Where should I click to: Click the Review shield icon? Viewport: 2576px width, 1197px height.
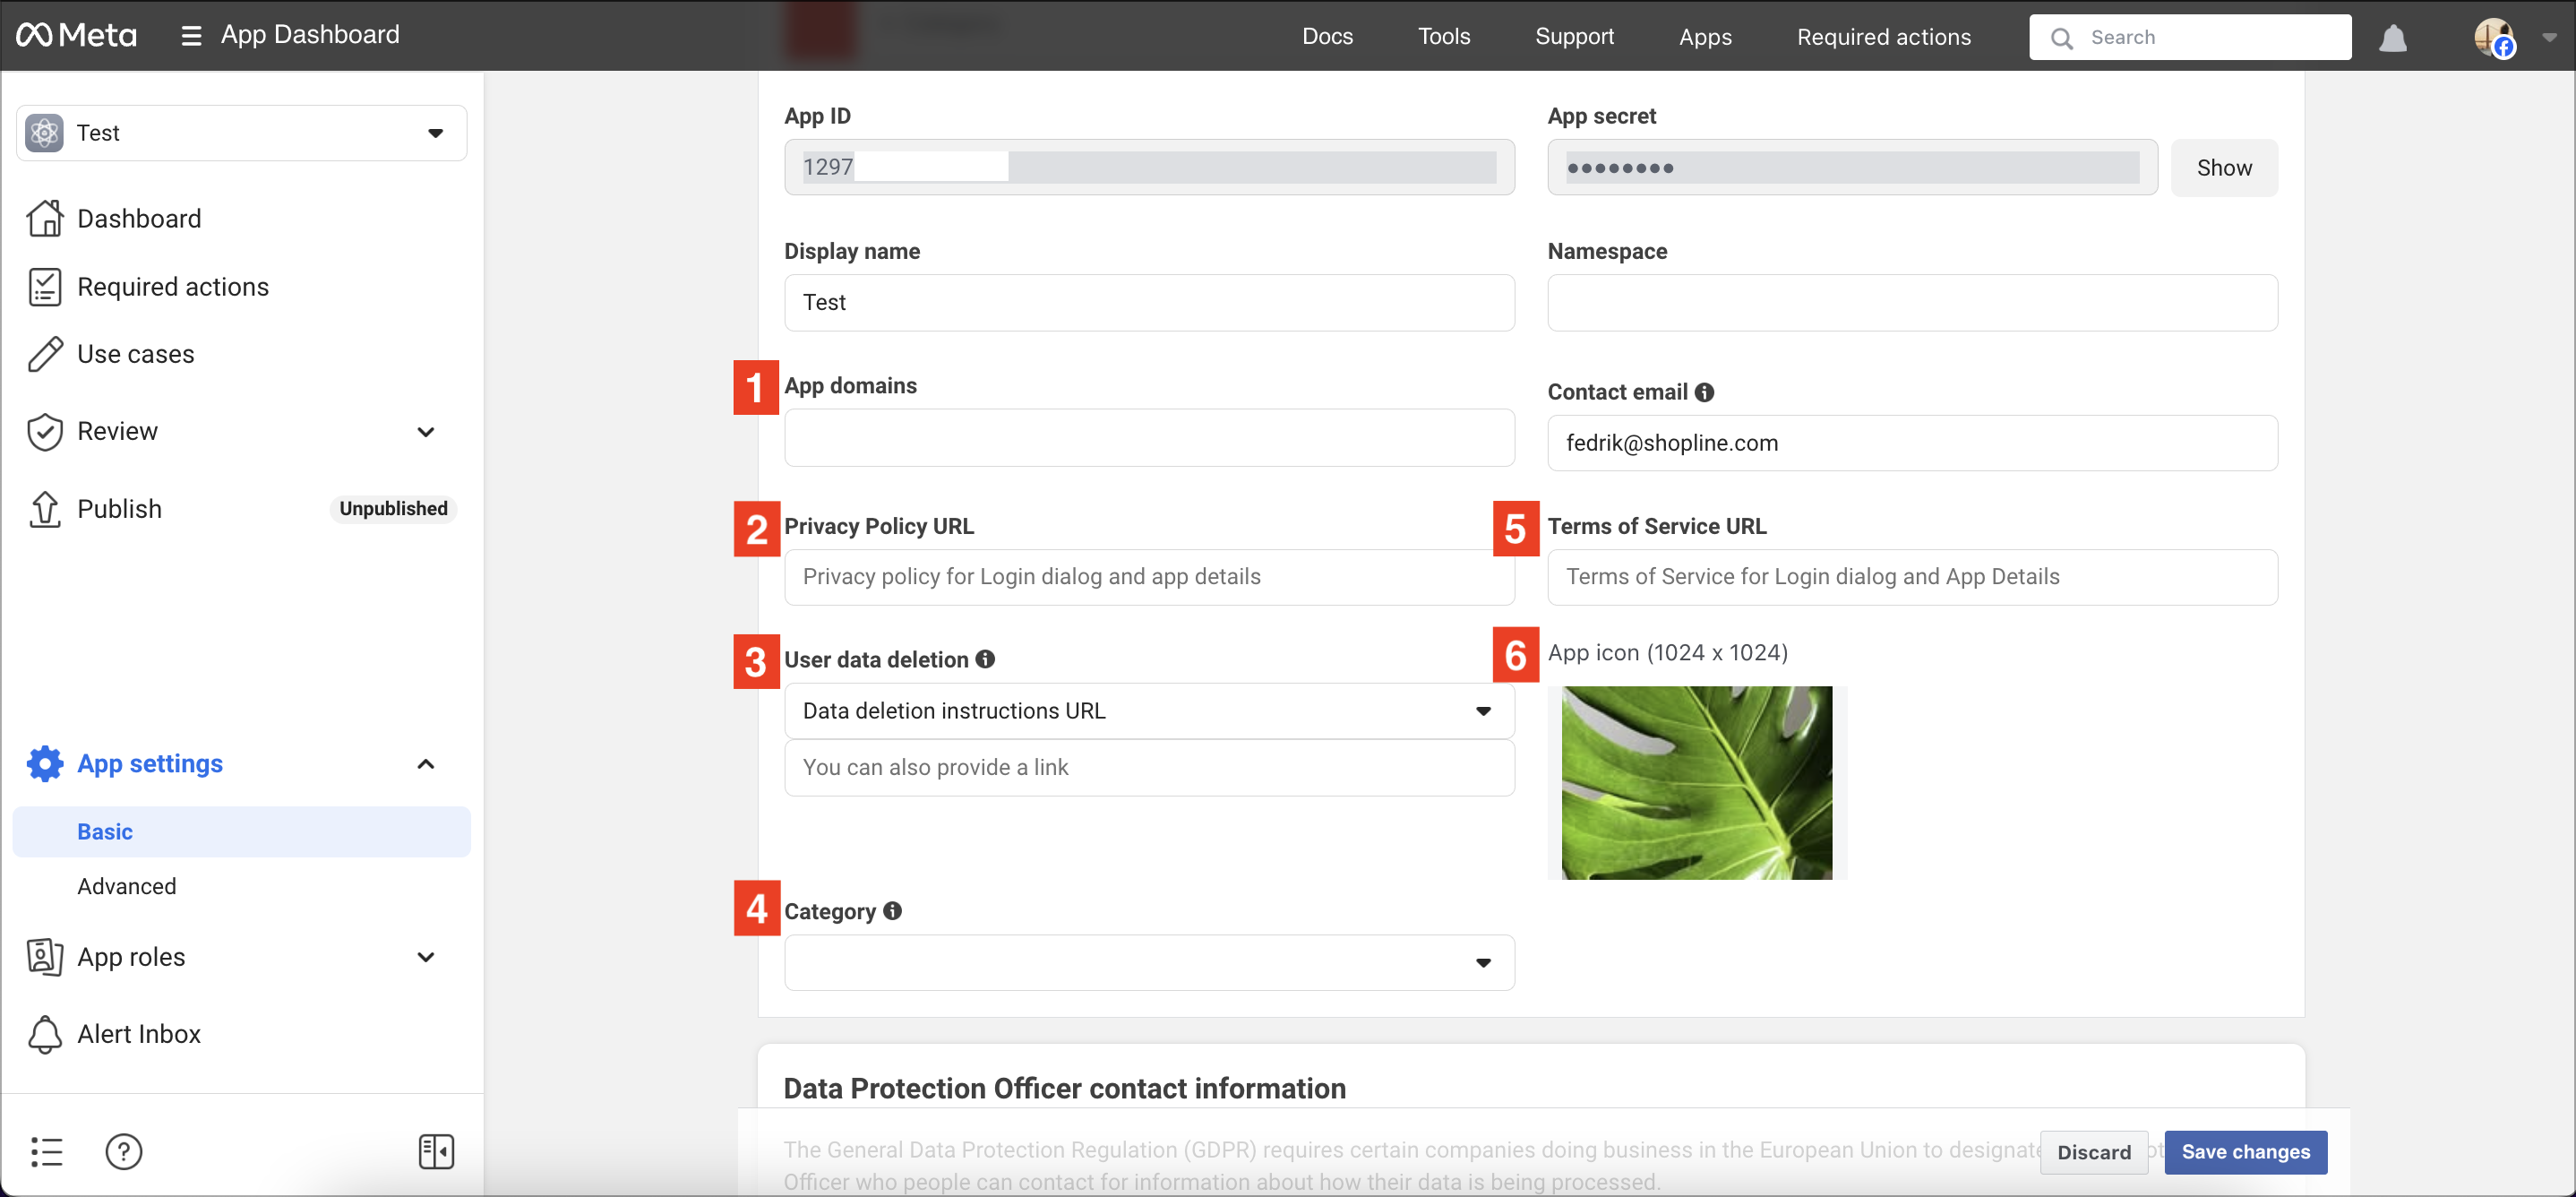[x=45, y=431]
